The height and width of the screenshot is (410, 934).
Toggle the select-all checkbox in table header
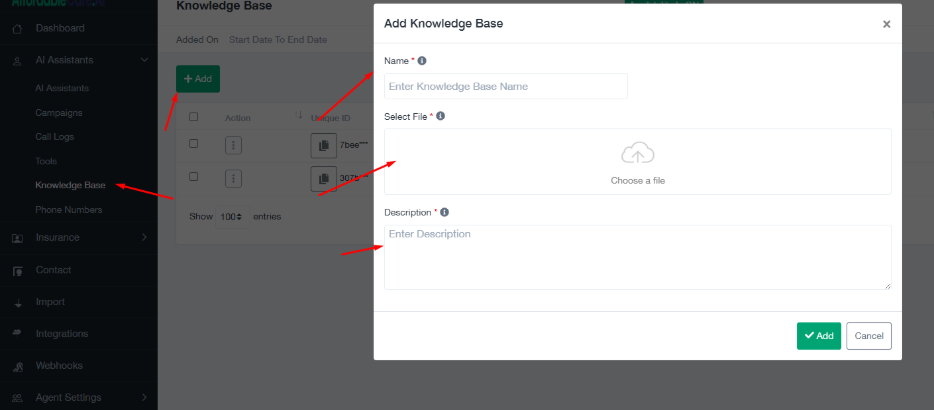click(194, 117)
